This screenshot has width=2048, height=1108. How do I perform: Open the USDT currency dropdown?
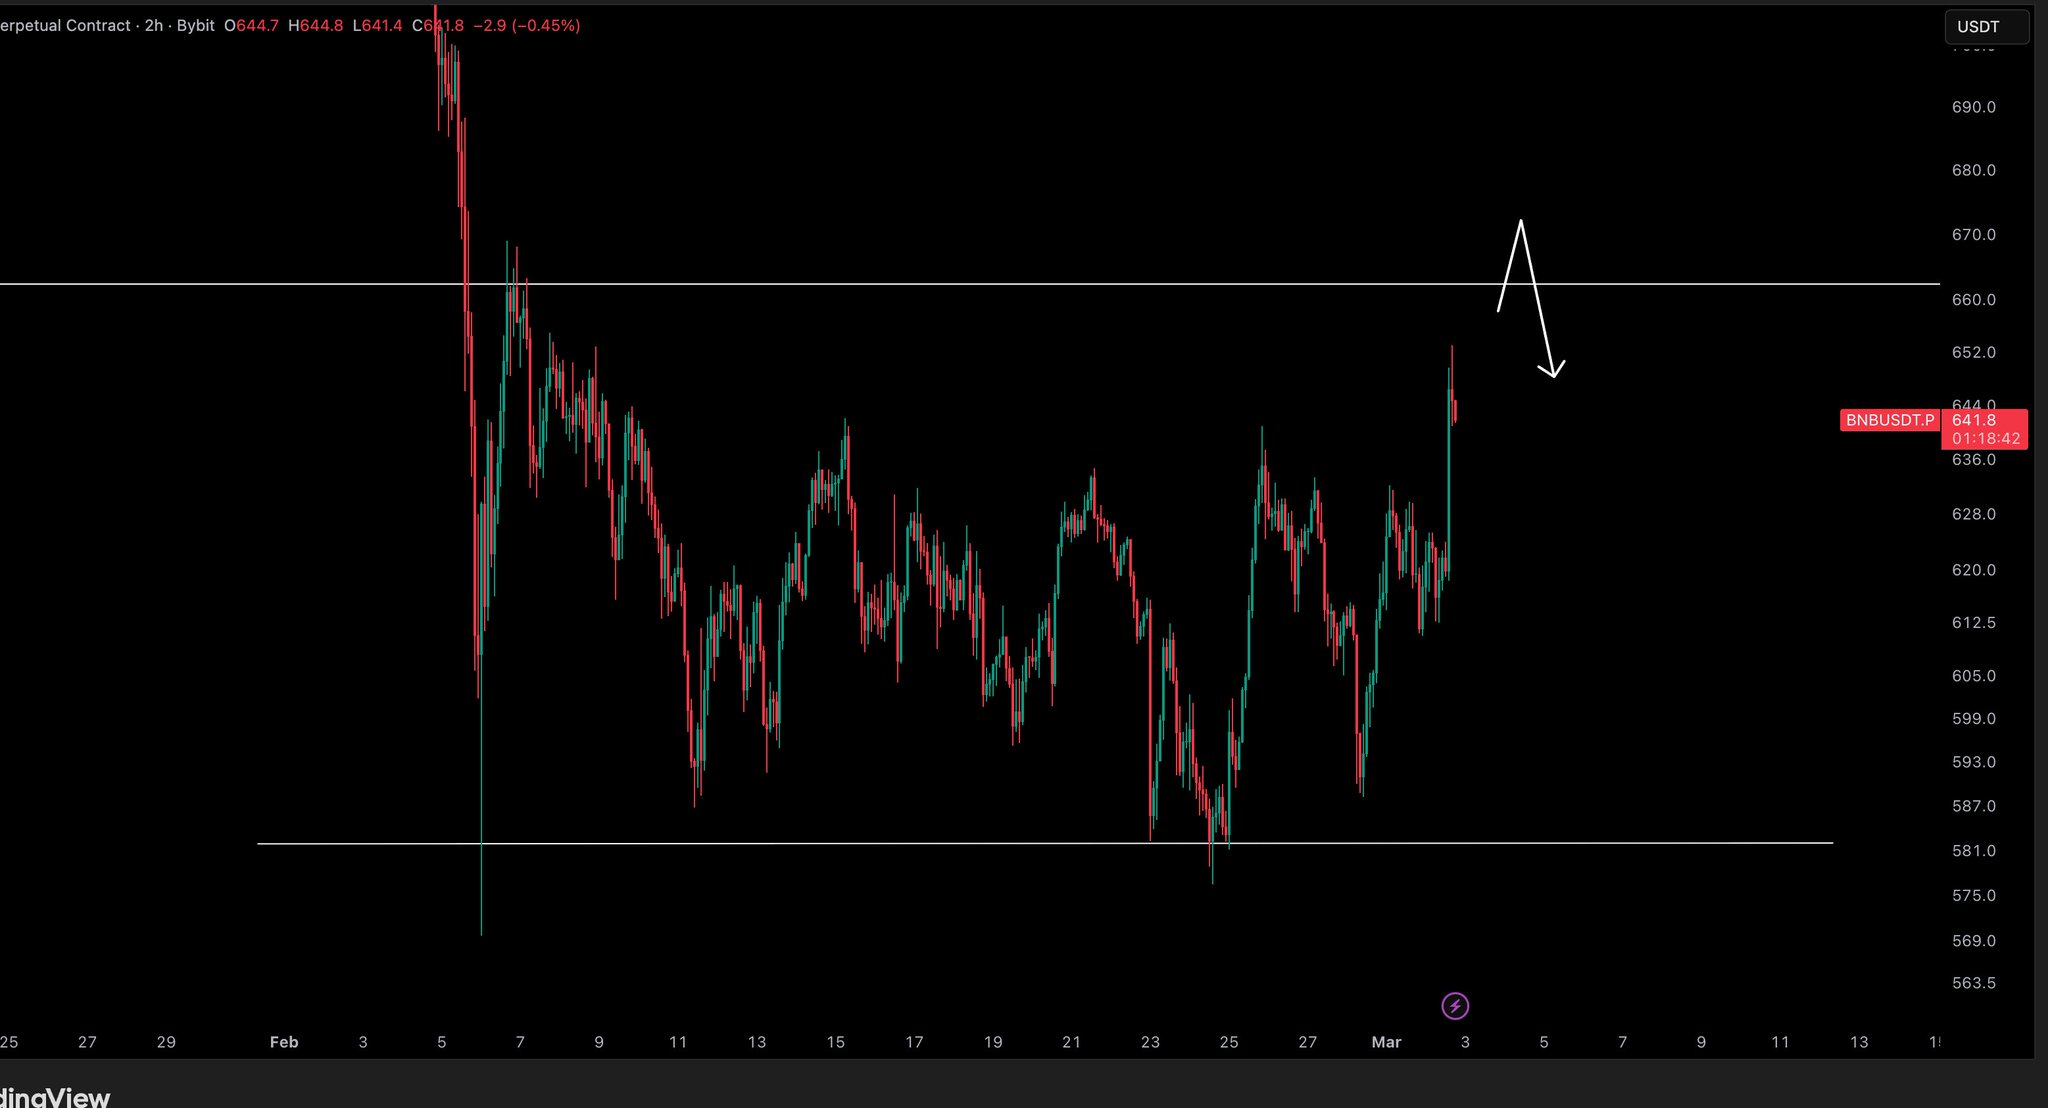1985,27
